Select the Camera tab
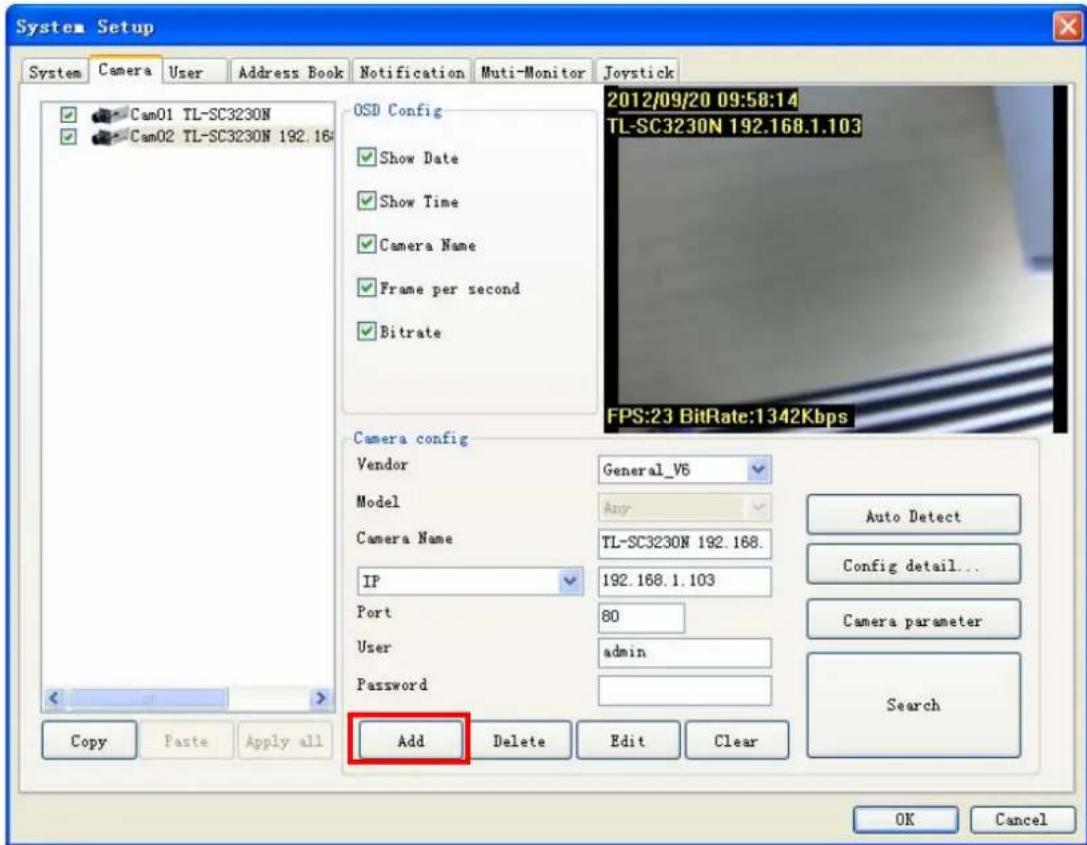The image size is (1087, 845). coord(125,70)
